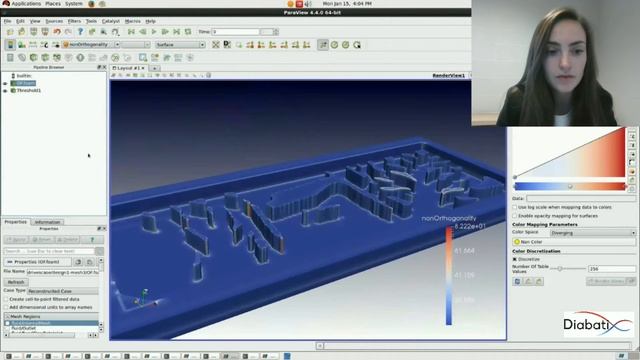Click the Time value input field
640x360 pixels.
click(x=236, y=32)
